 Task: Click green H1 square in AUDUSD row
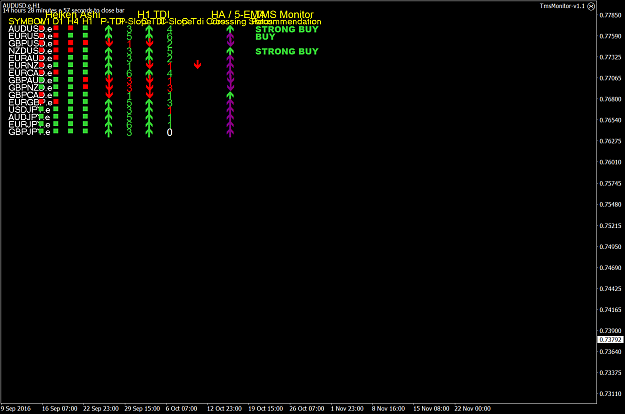(85, 28)
